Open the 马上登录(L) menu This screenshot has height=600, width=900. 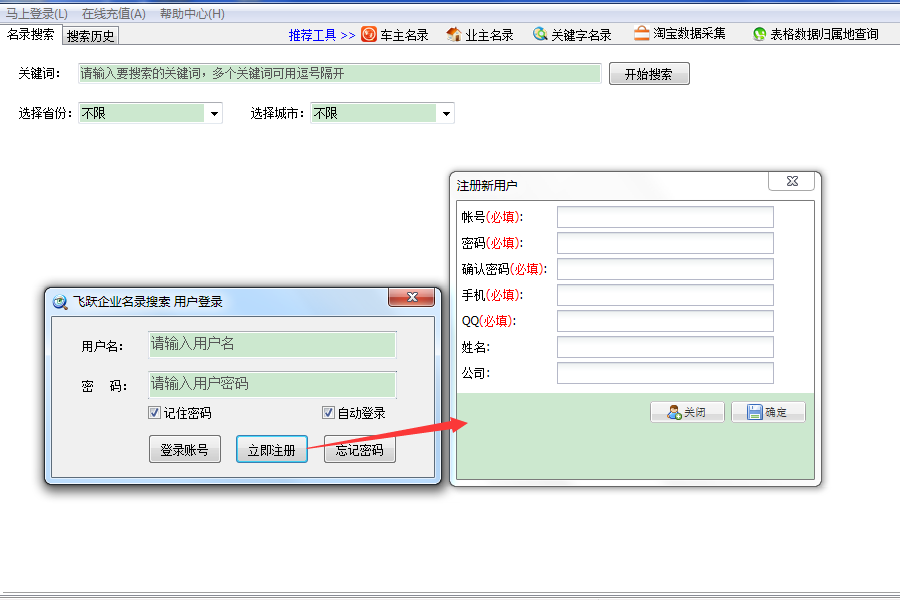pos(37,13)
